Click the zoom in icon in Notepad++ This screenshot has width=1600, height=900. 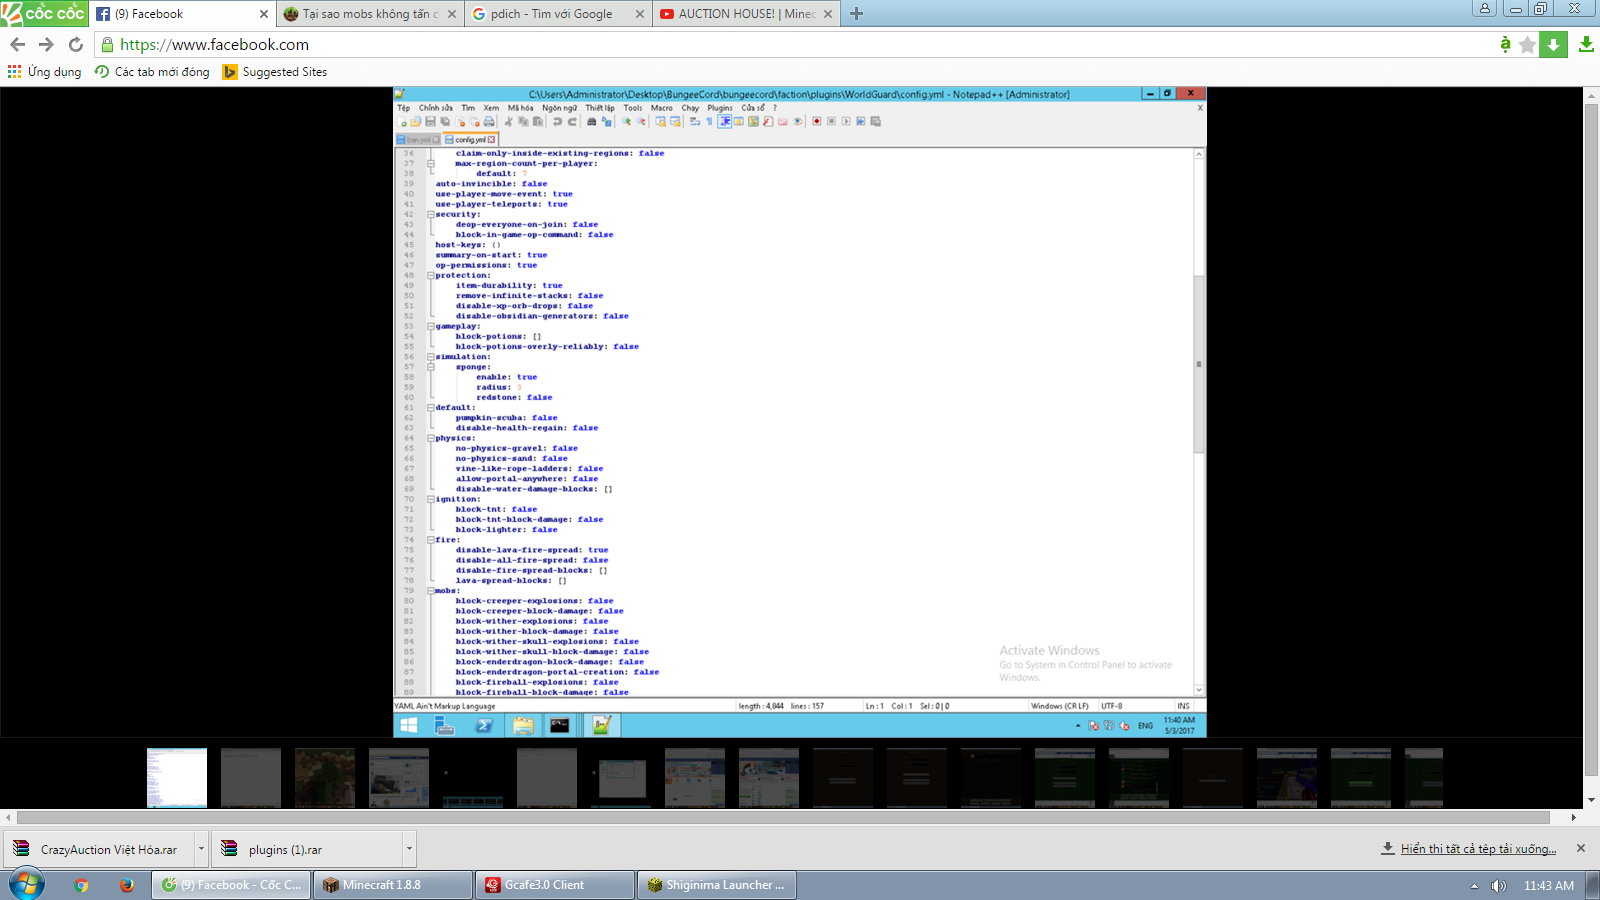point(626,122)
